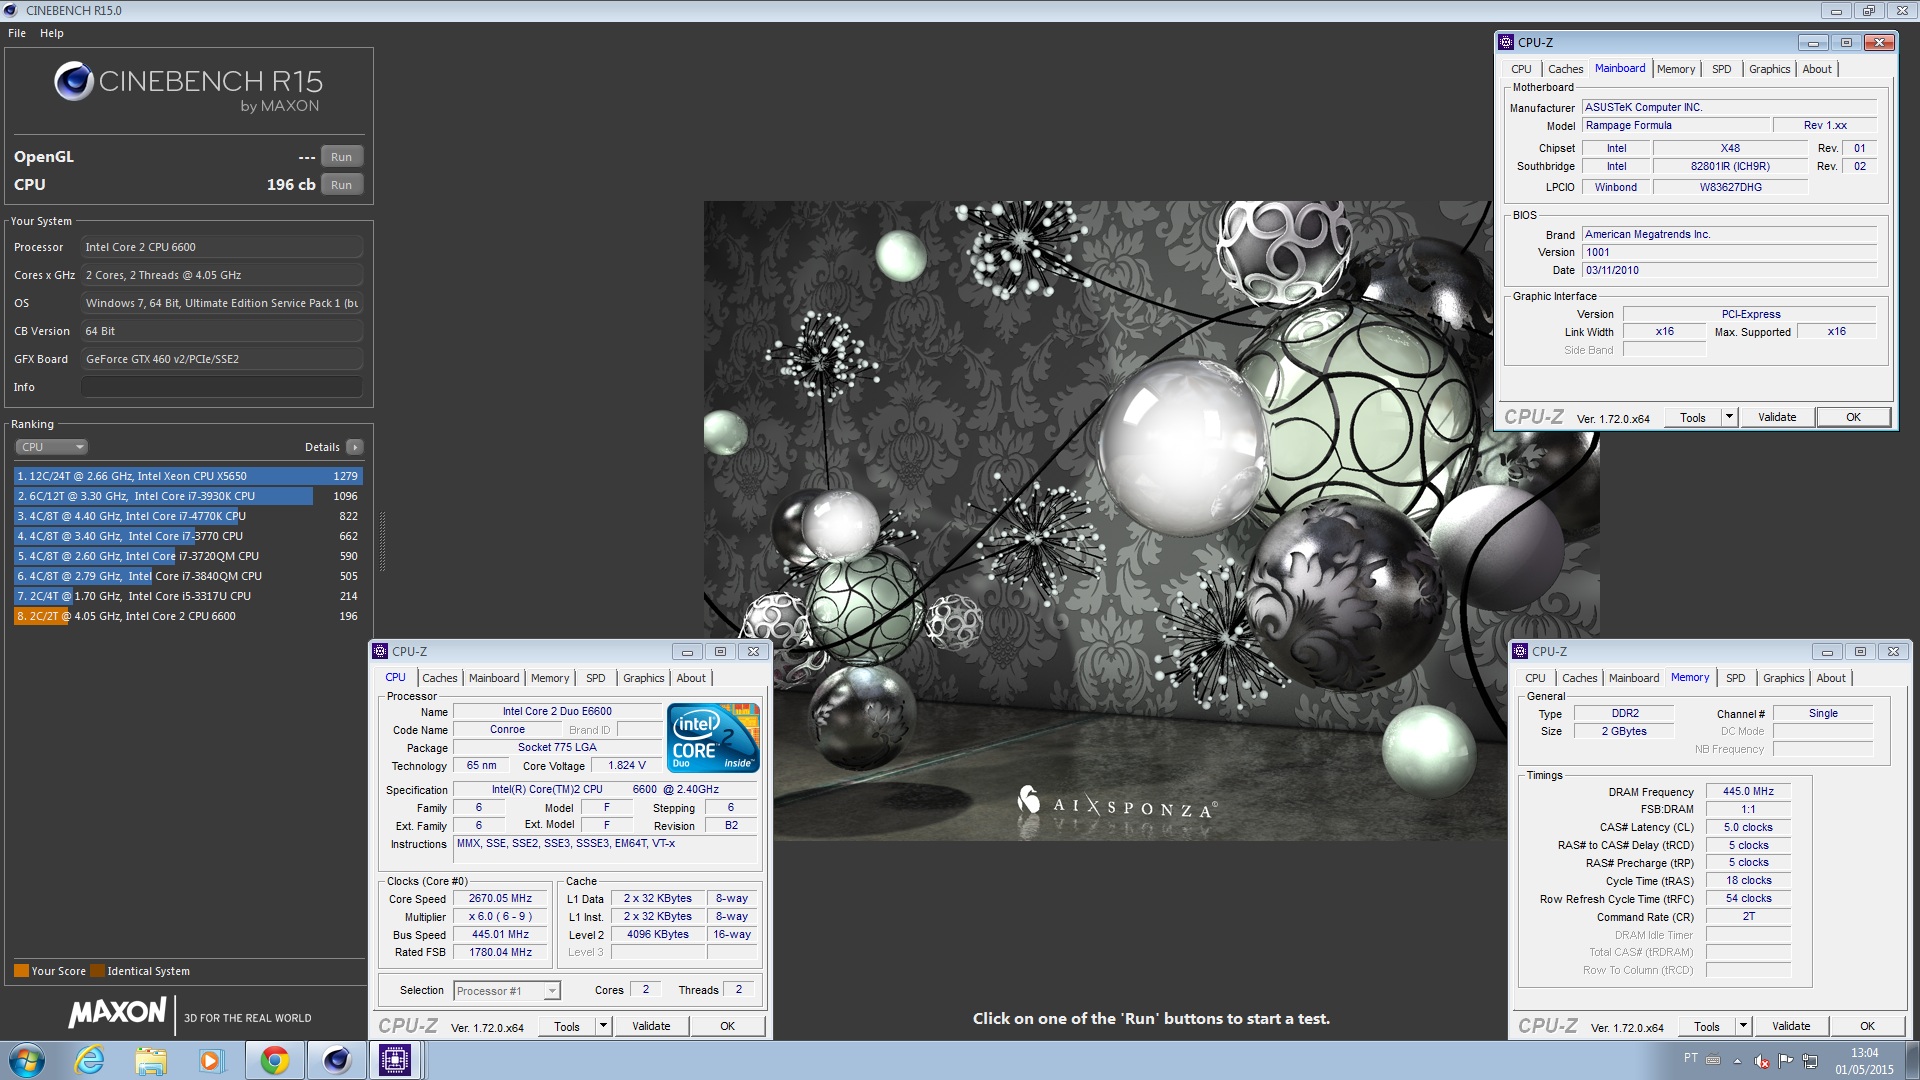
Task: Launch Windows Media Player from taskbar
Action: click(211, 1060)
